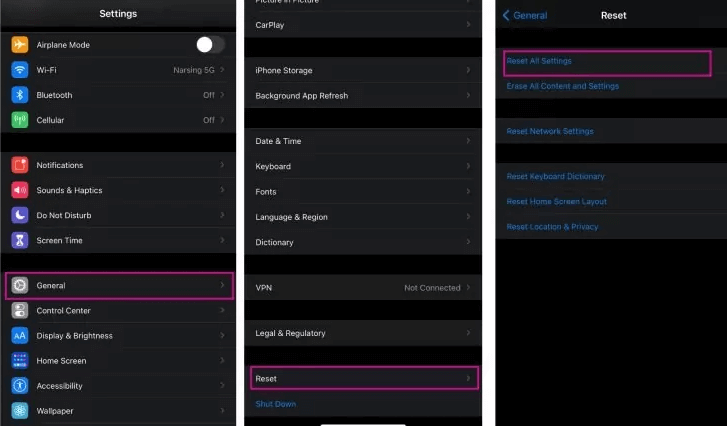Open the VPN row showing Not Connected
The height and width of the screenshot is (426, 727).
tap(362, 287)
